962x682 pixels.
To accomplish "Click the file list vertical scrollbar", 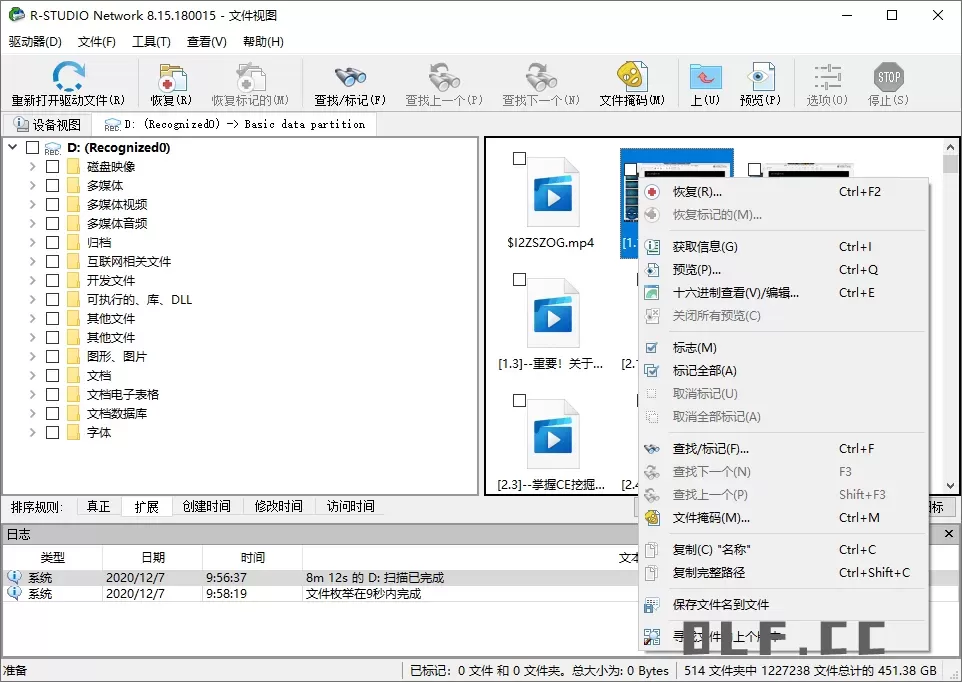I will click(952, 300).
